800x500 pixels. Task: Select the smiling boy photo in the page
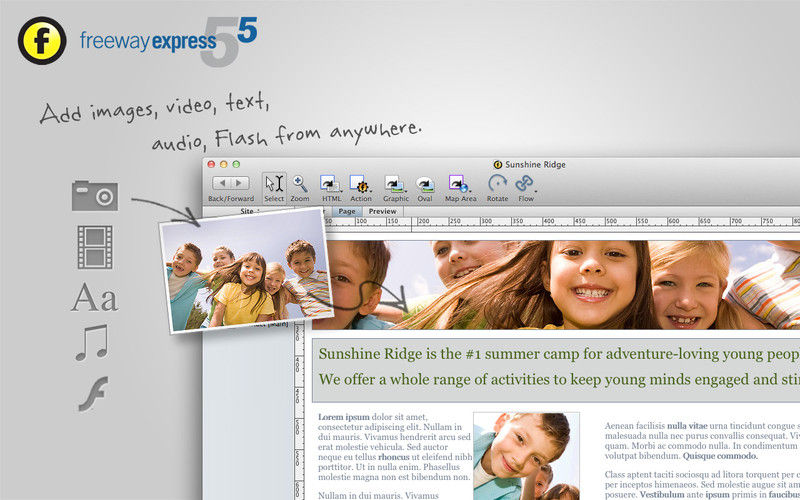(x=526, y=456)
